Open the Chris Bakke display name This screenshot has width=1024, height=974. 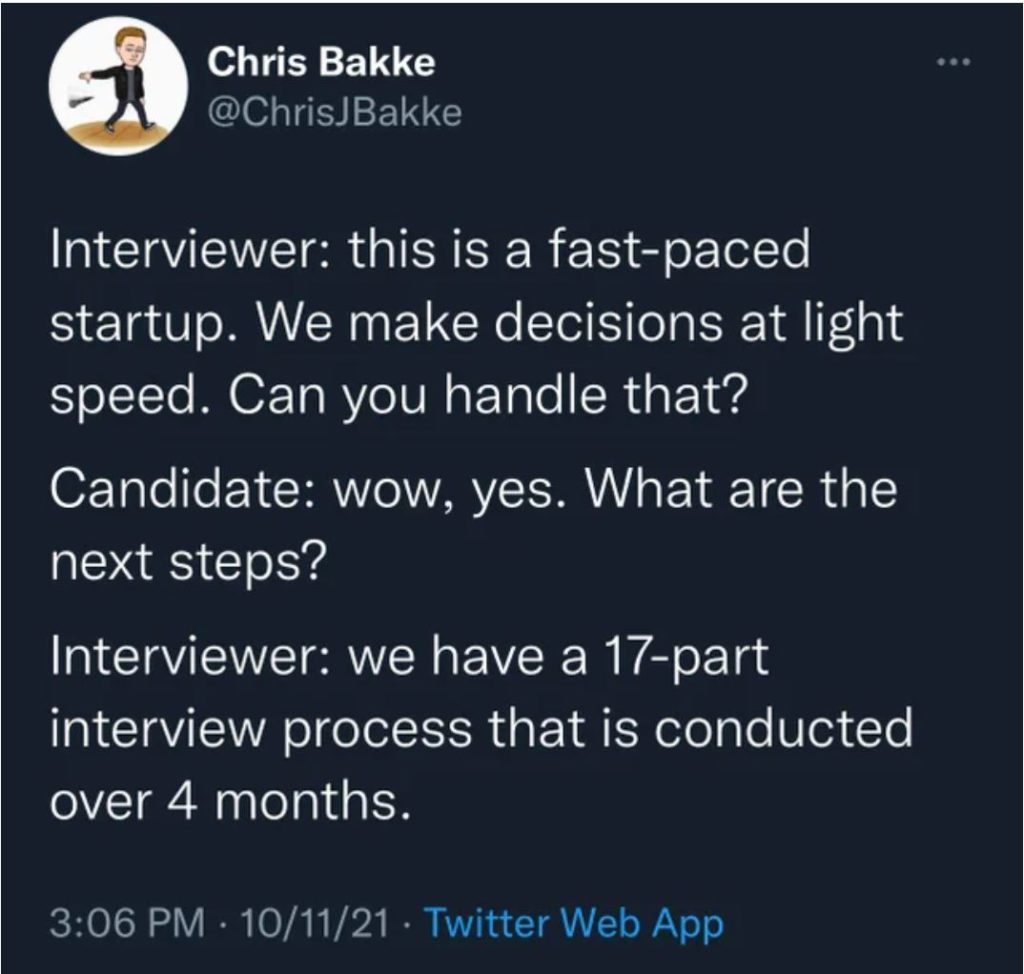(x=321, y=63)
